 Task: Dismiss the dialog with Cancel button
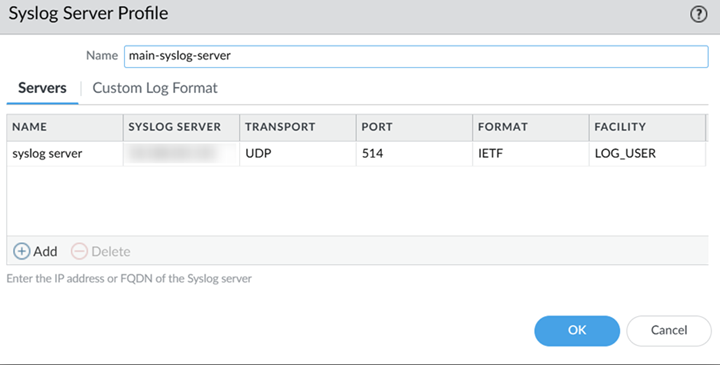pos(669,331)
